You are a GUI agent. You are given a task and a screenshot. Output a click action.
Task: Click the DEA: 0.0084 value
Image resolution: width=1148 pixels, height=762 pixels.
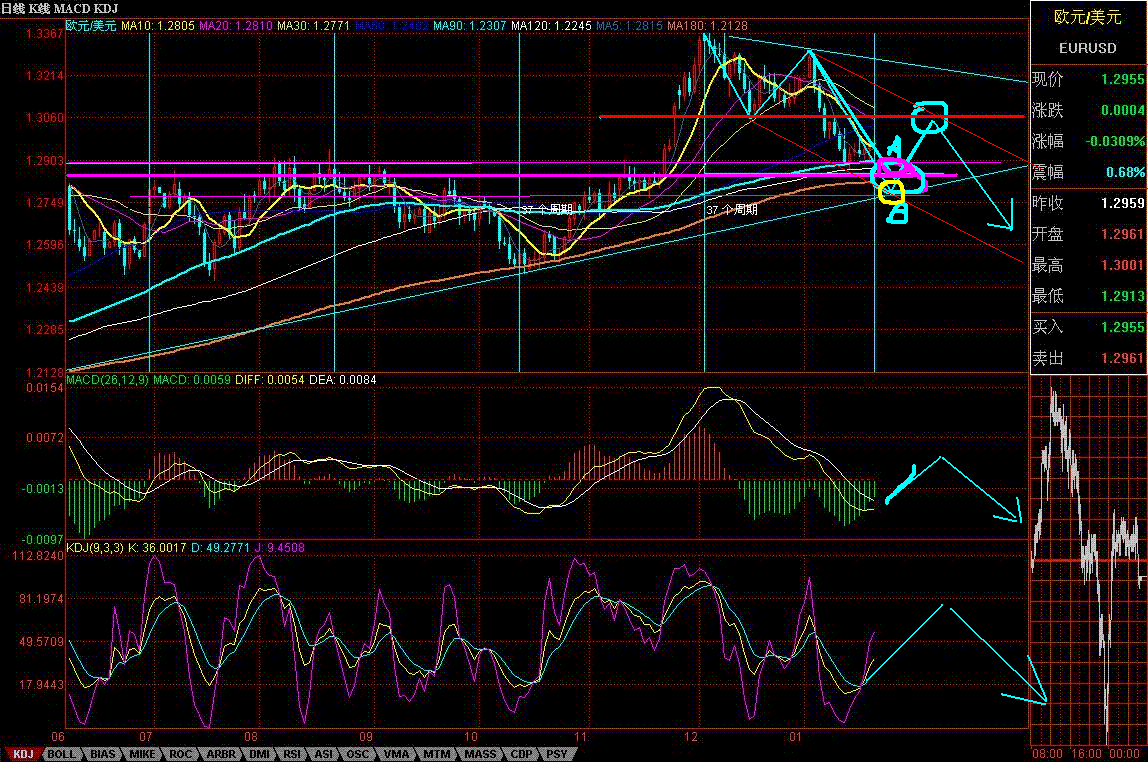pyautogui.click(x=343, y=380)
